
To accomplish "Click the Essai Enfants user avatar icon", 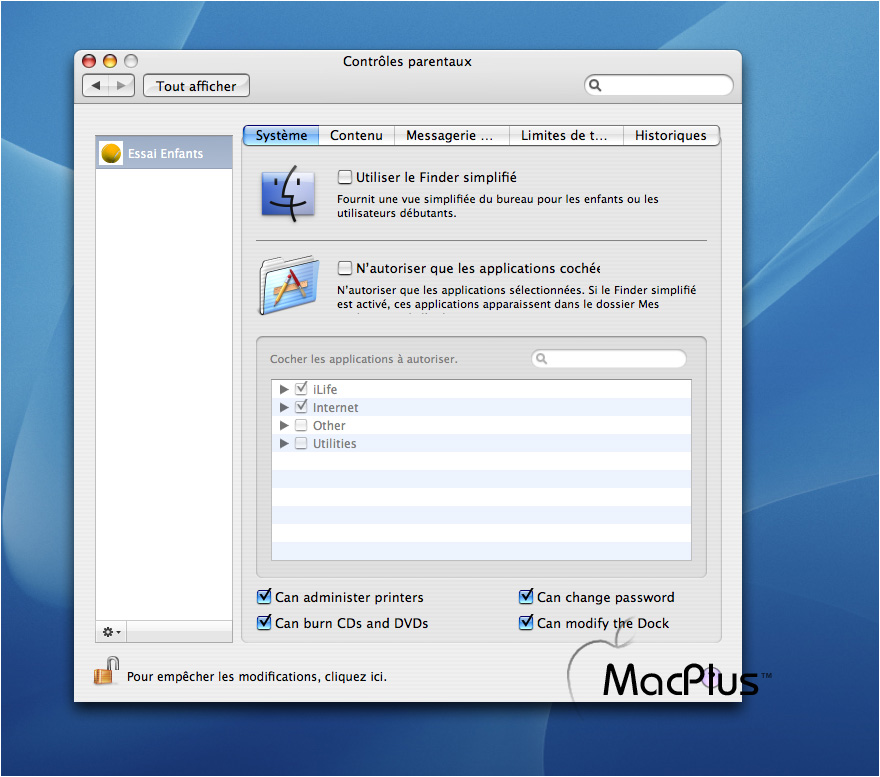I will [113, 153].
